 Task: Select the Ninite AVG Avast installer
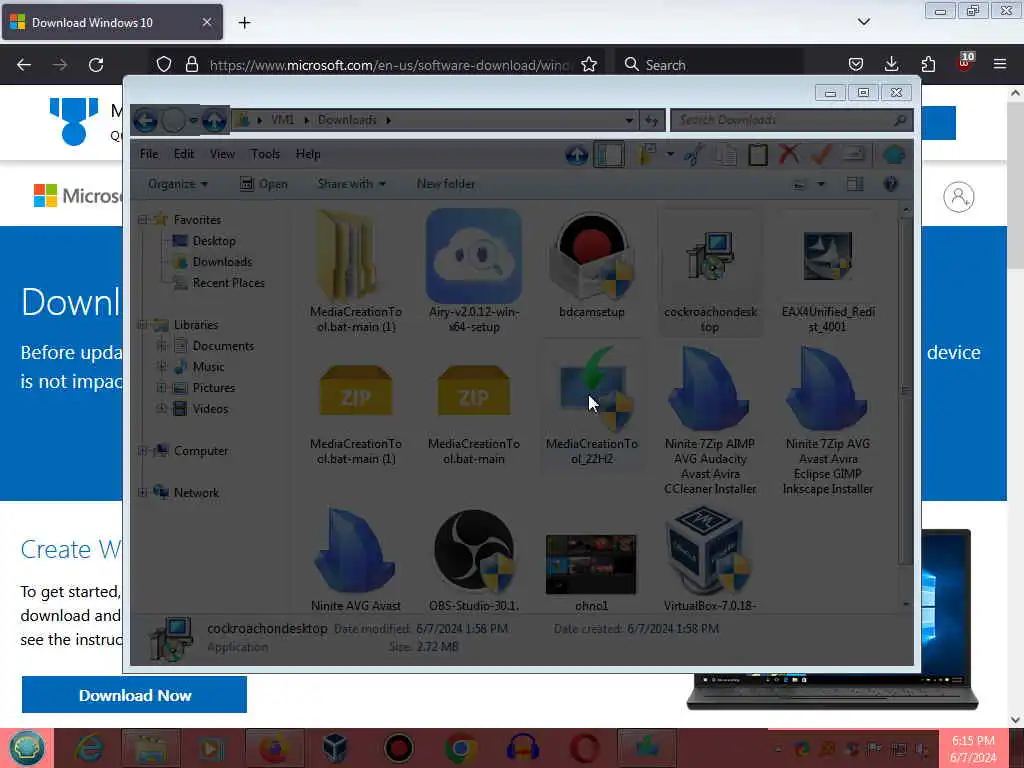pos(355,560)
